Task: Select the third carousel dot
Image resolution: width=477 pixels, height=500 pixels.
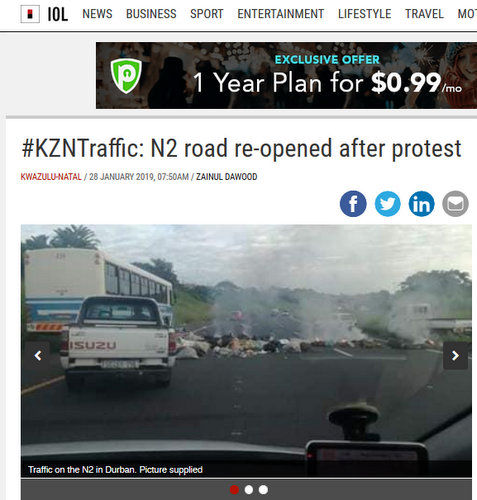Action: [x=263, y=490]
